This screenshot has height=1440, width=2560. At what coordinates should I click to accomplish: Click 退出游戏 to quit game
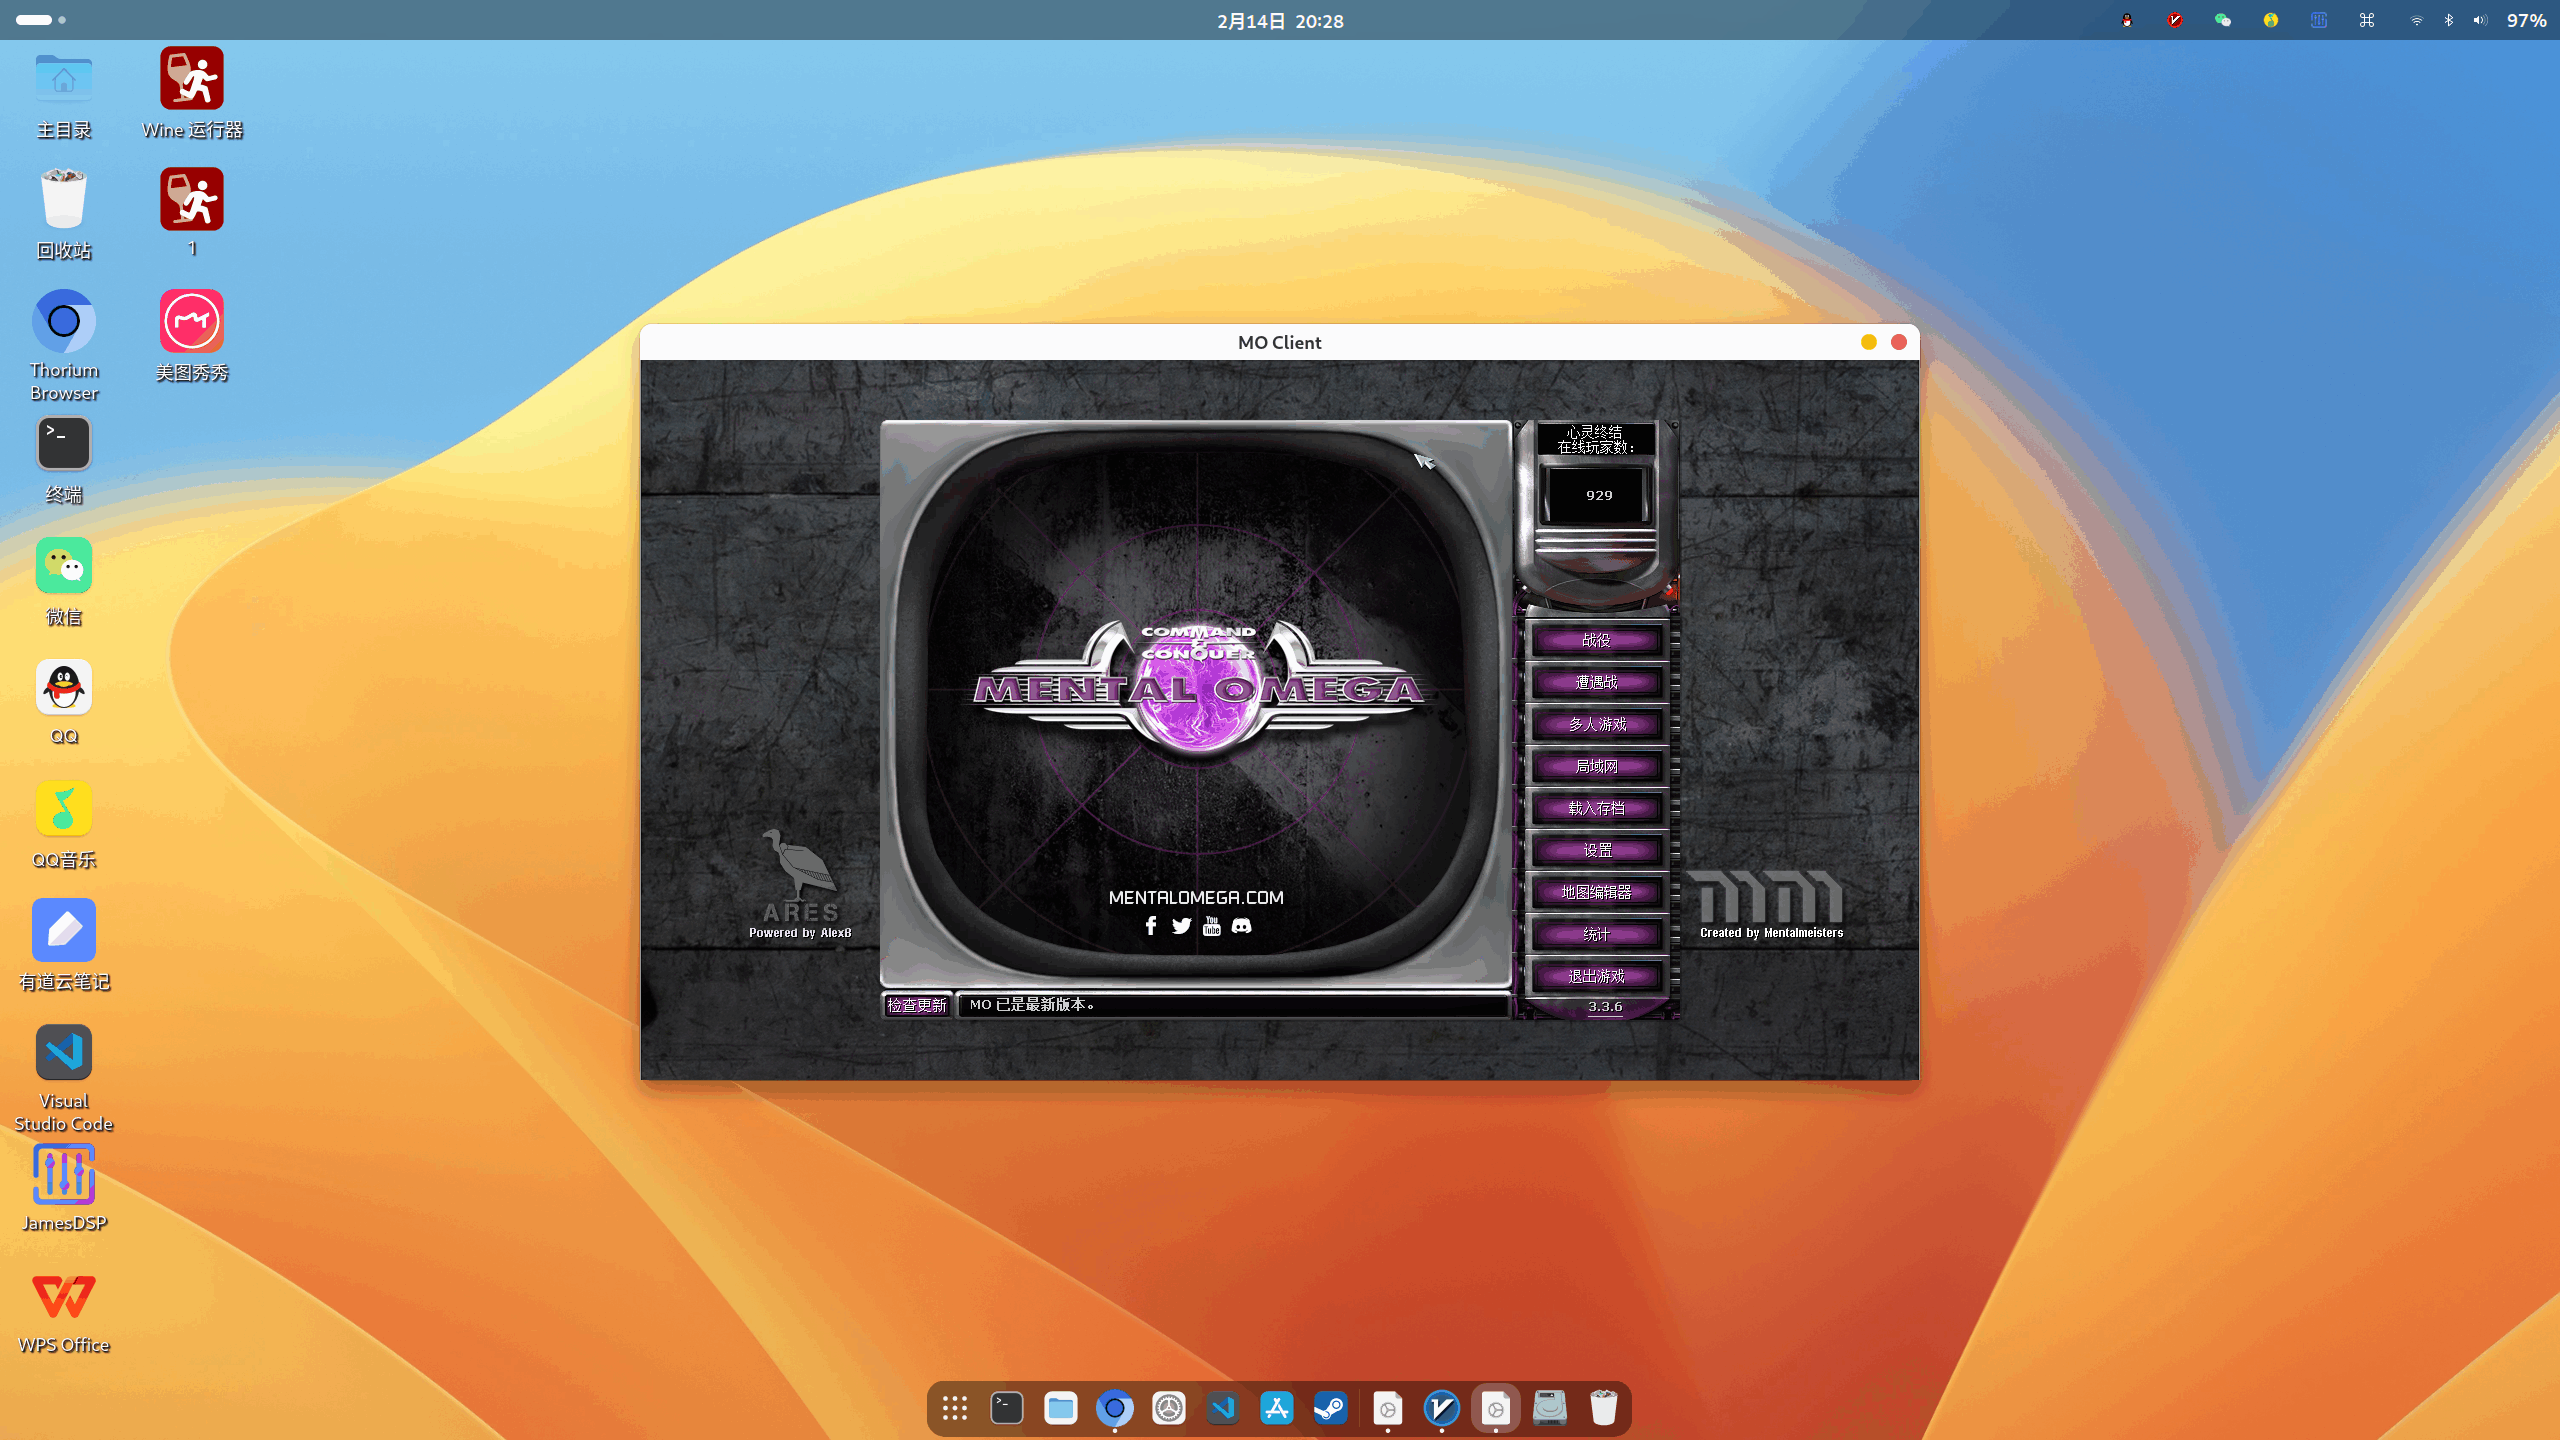point(1597,976)
